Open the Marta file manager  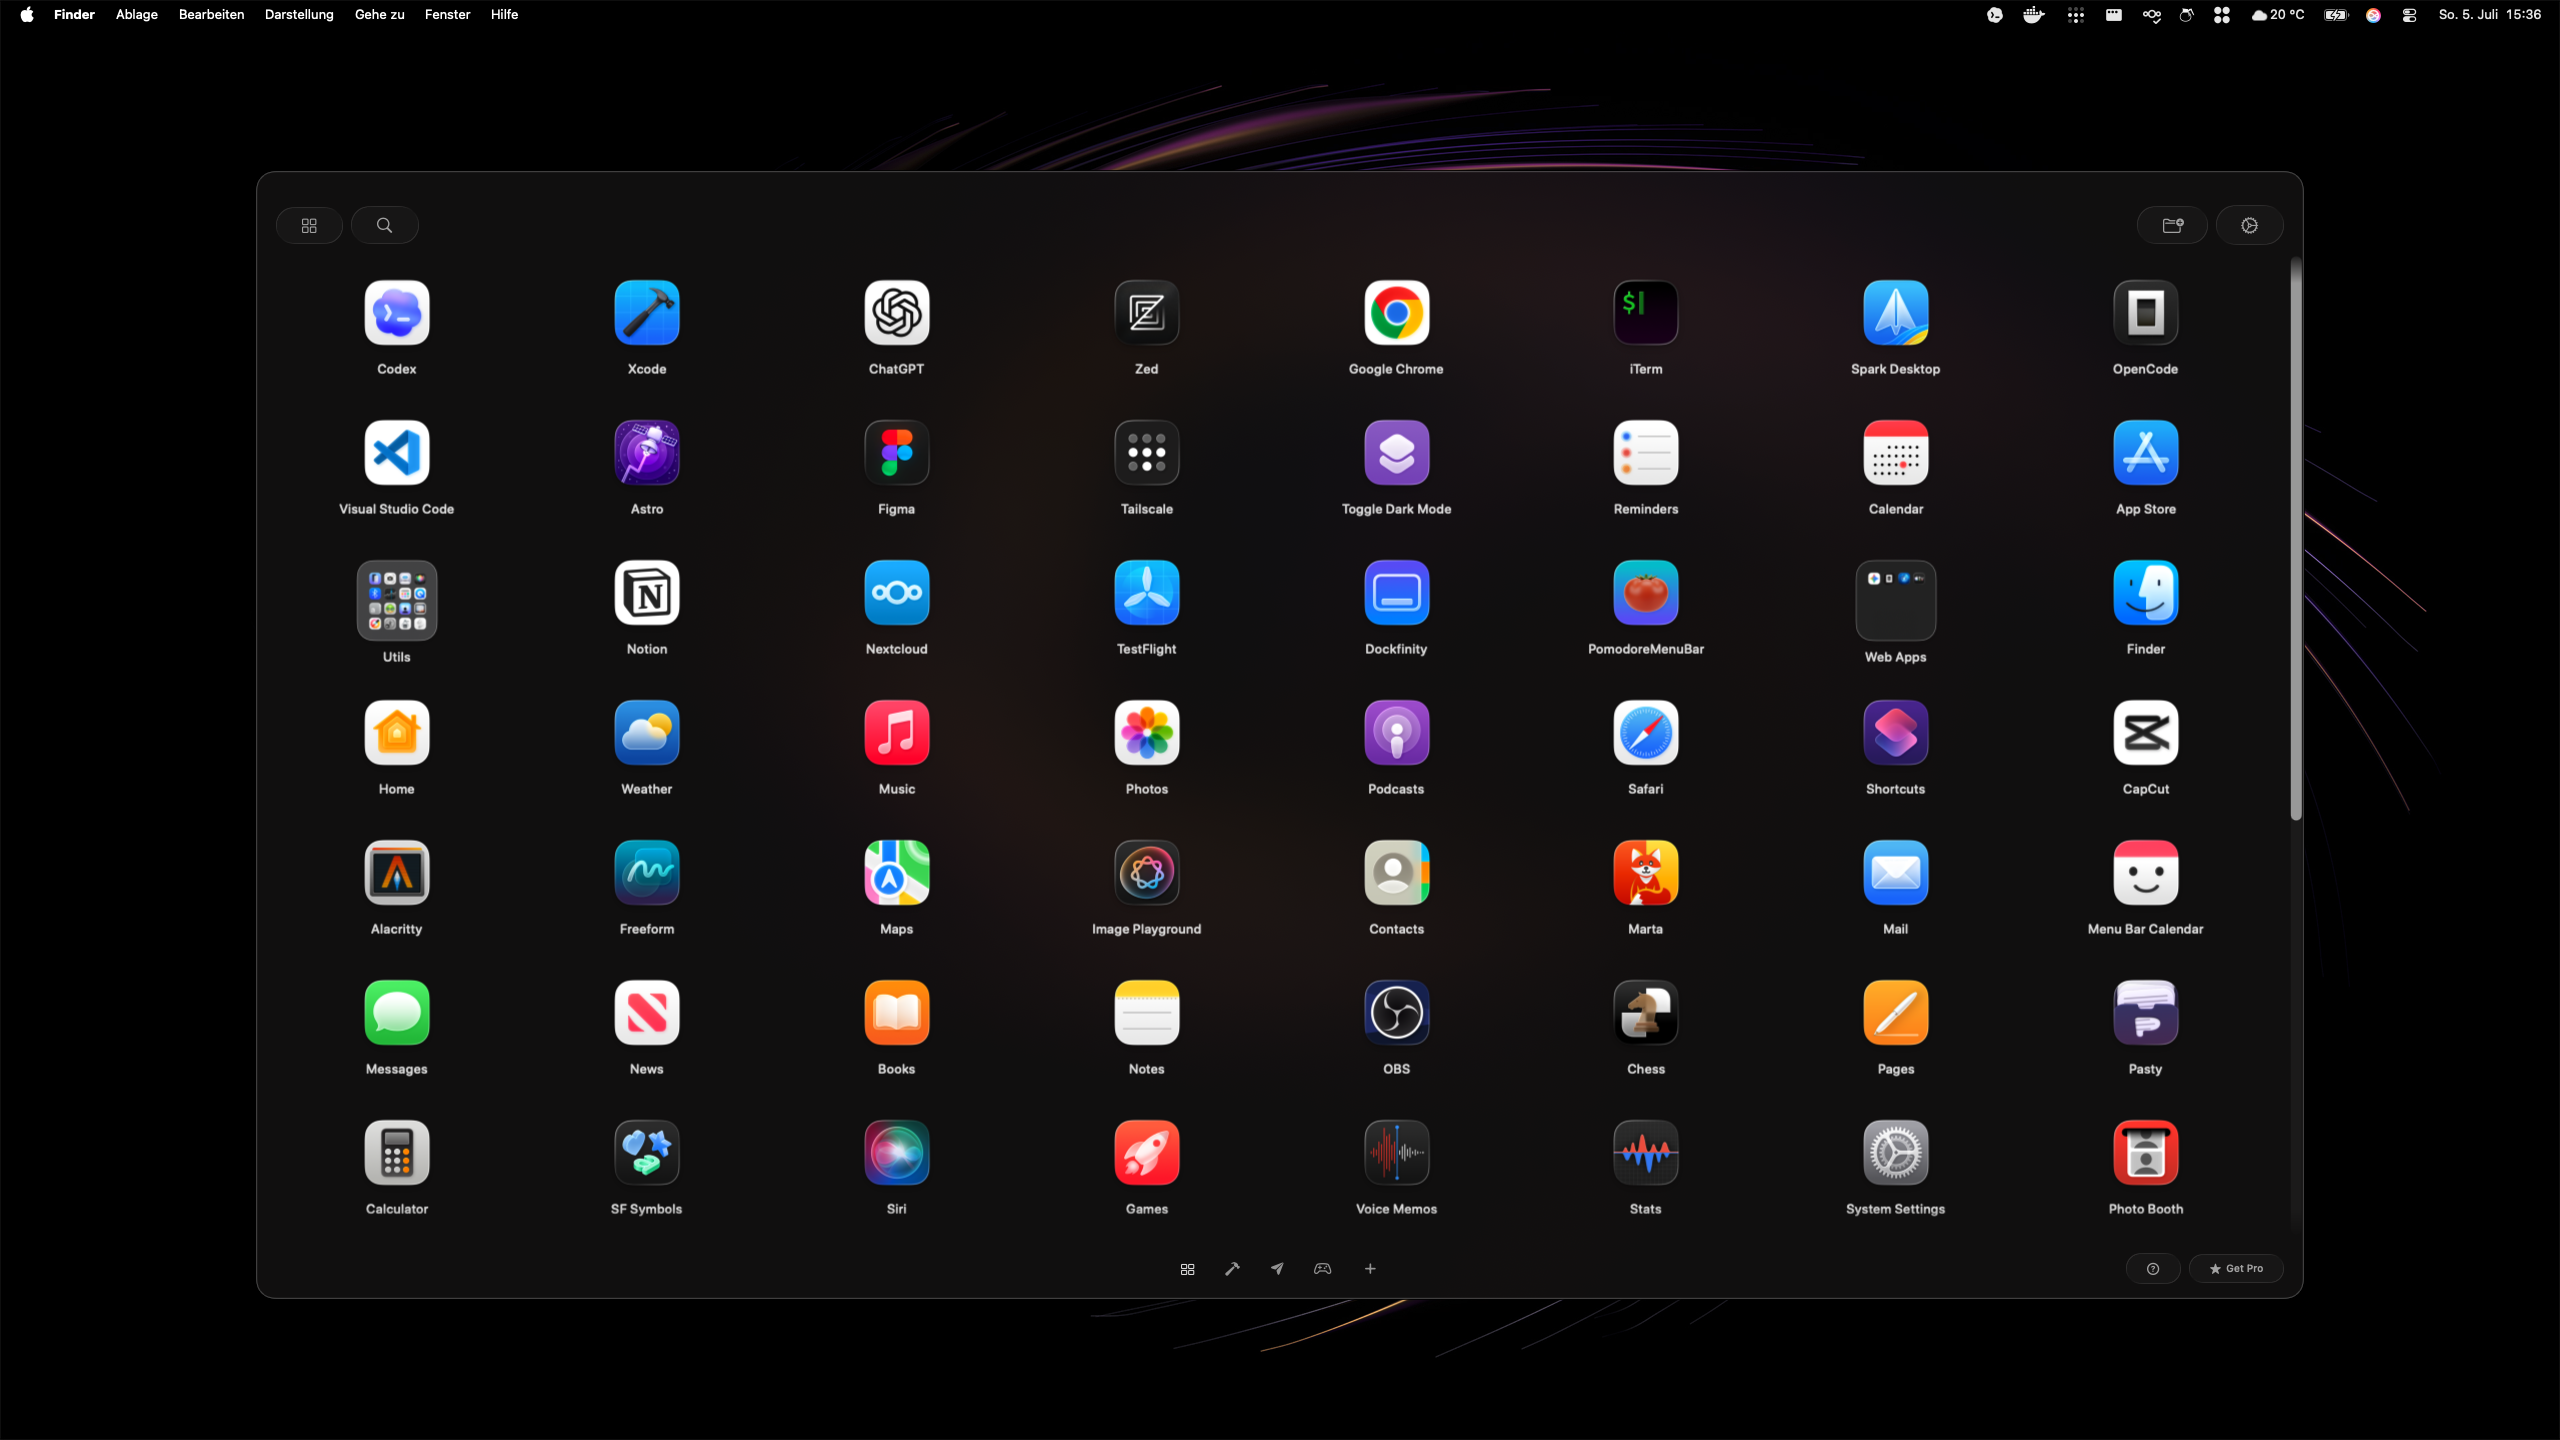coord(1645,873)
